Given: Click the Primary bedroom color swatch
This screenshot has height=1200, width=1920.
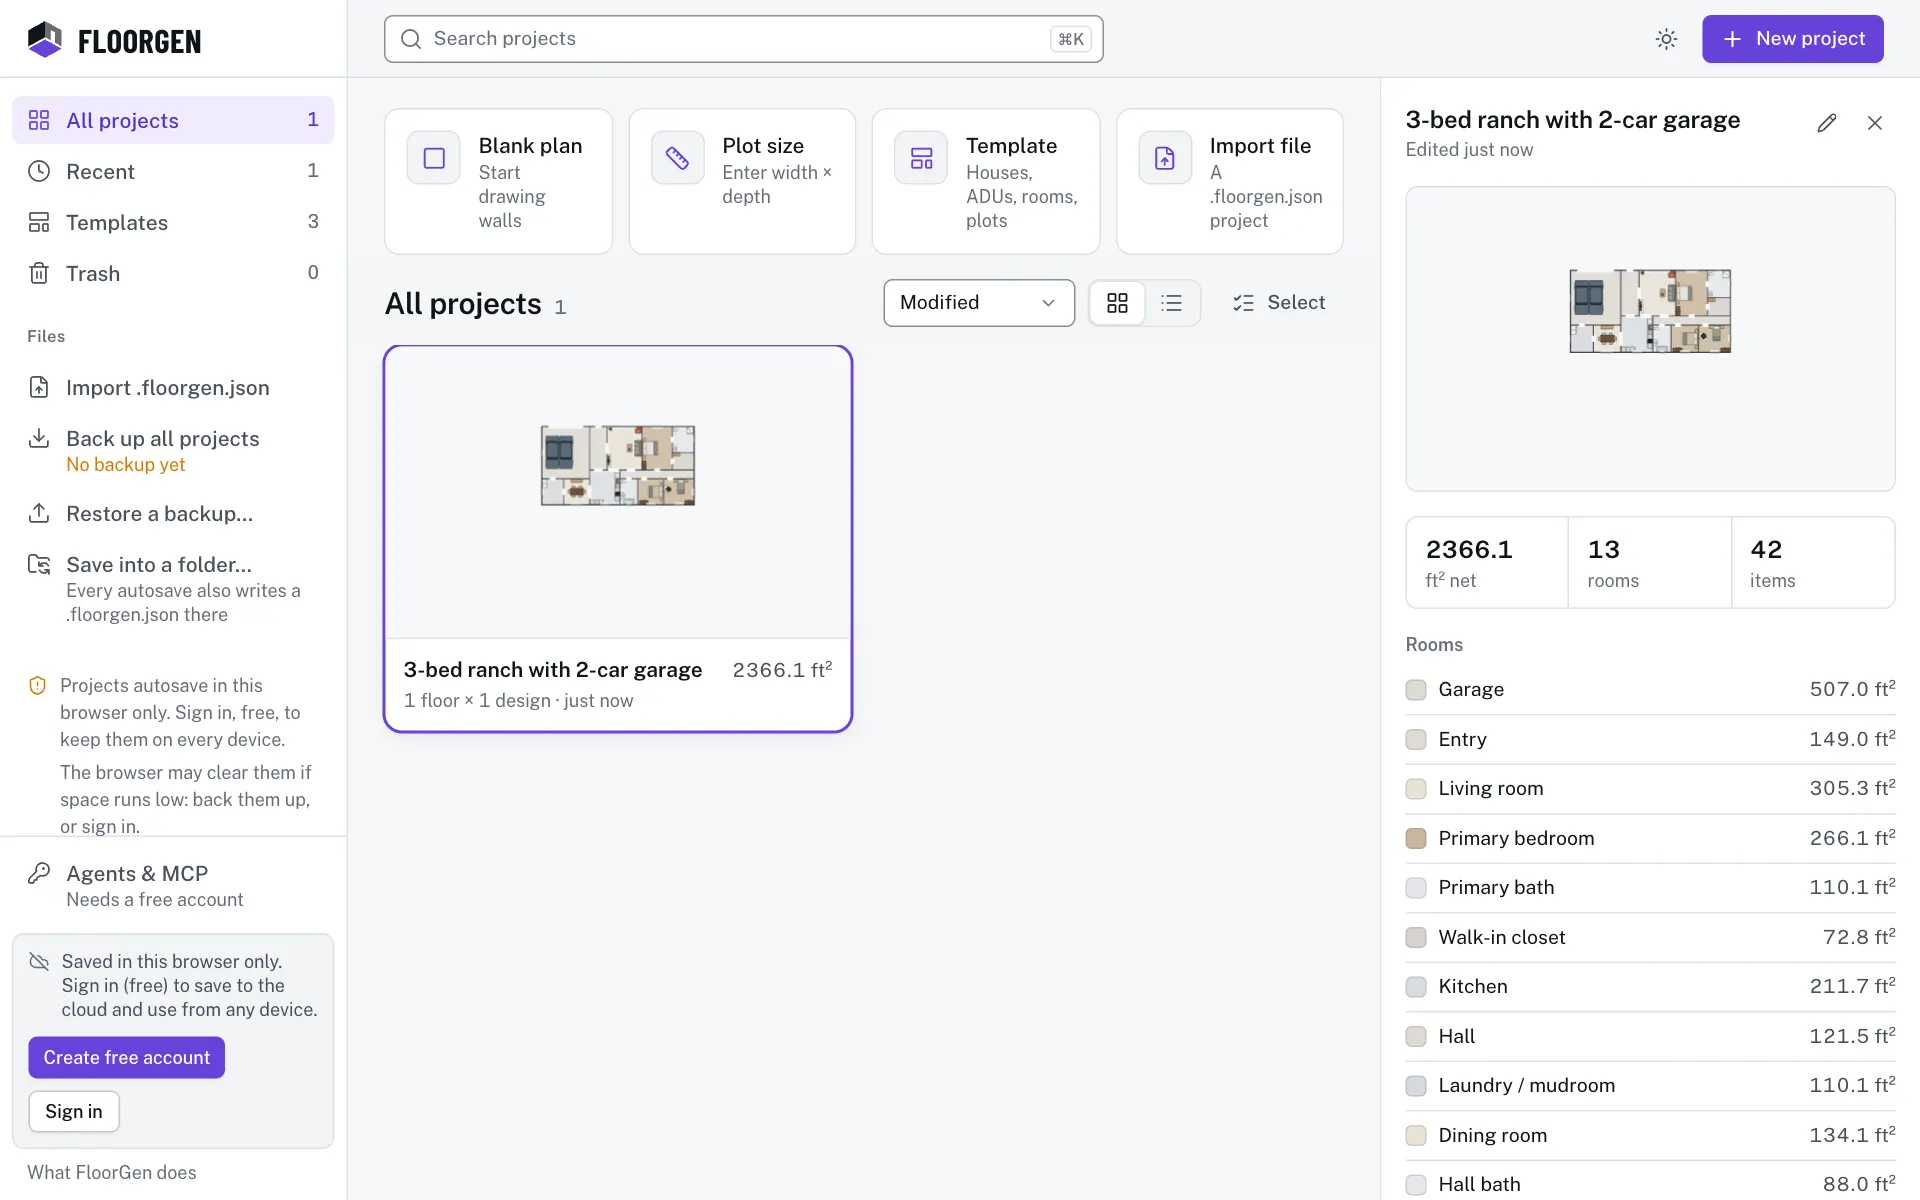Looking at the screenshot, I should click(1416, 838).
